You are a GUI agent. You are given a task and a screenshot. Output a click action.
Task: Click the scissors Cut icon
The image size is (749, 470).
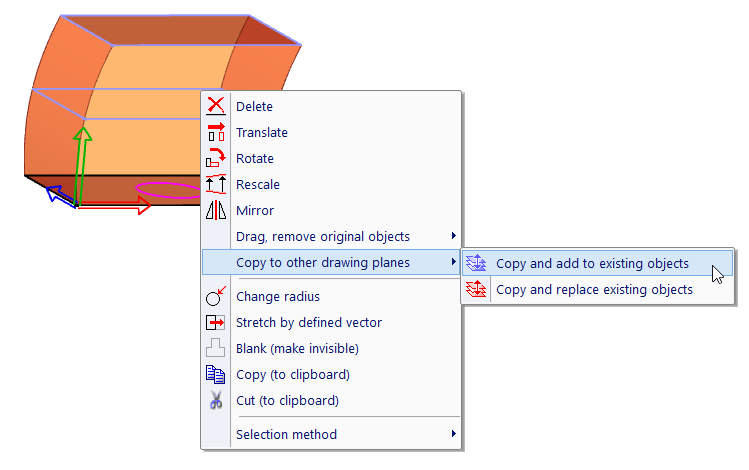point(216,401)
